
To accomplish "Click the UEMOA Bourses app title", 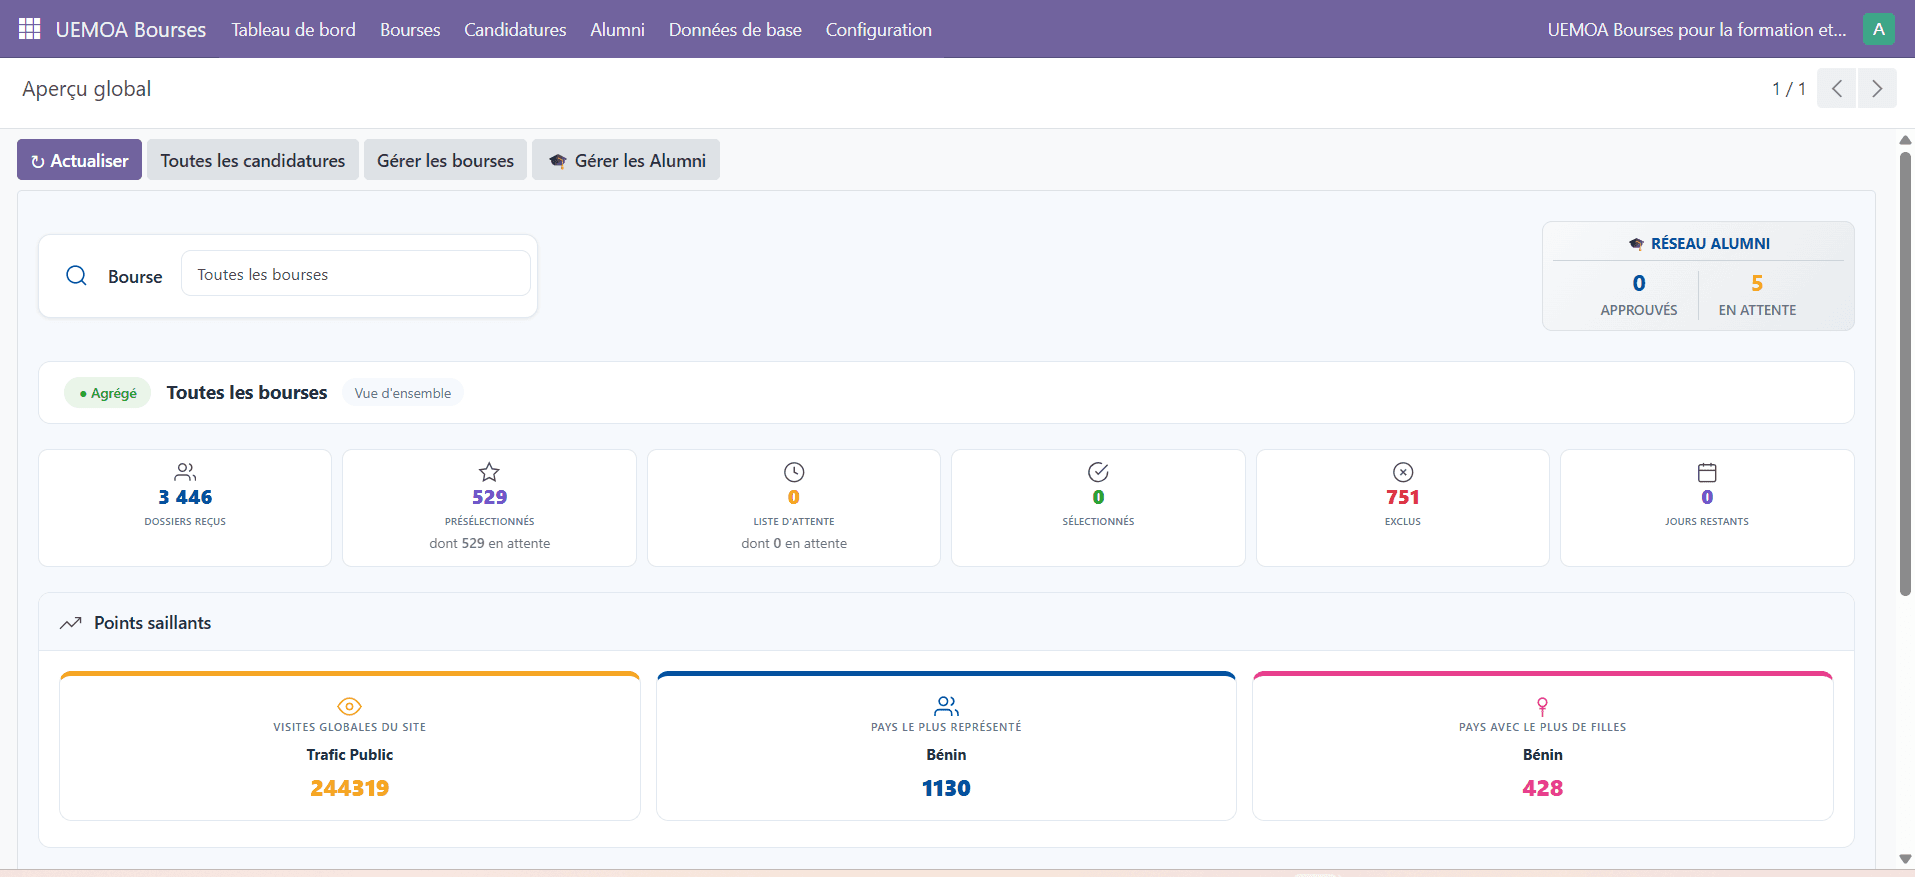I will [x=131, y=30].
